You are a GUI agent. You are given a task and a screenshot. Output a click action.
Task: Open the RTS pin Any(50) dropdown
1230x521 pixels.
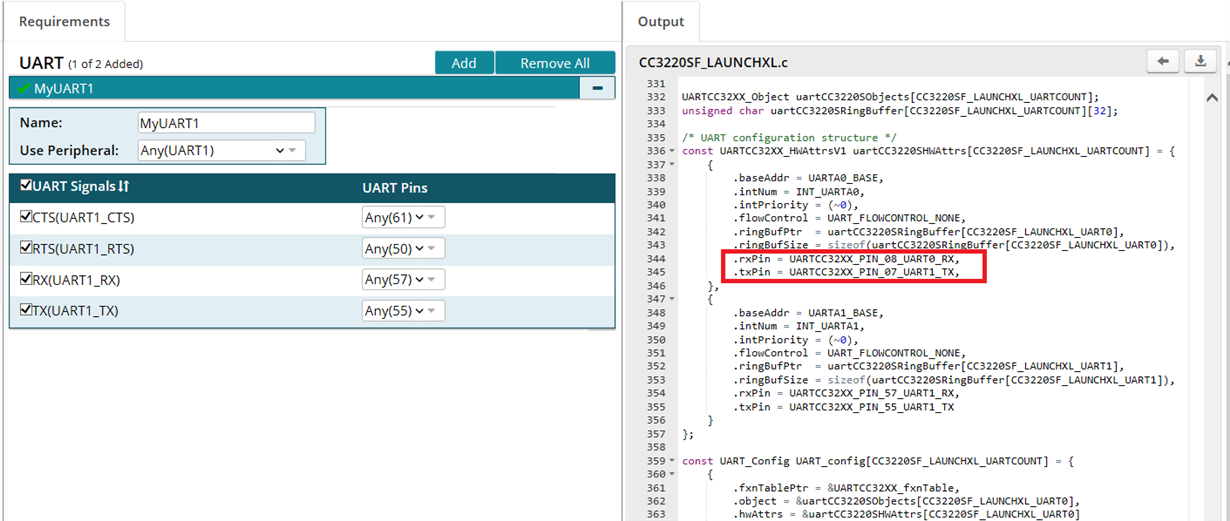(403, 249)
